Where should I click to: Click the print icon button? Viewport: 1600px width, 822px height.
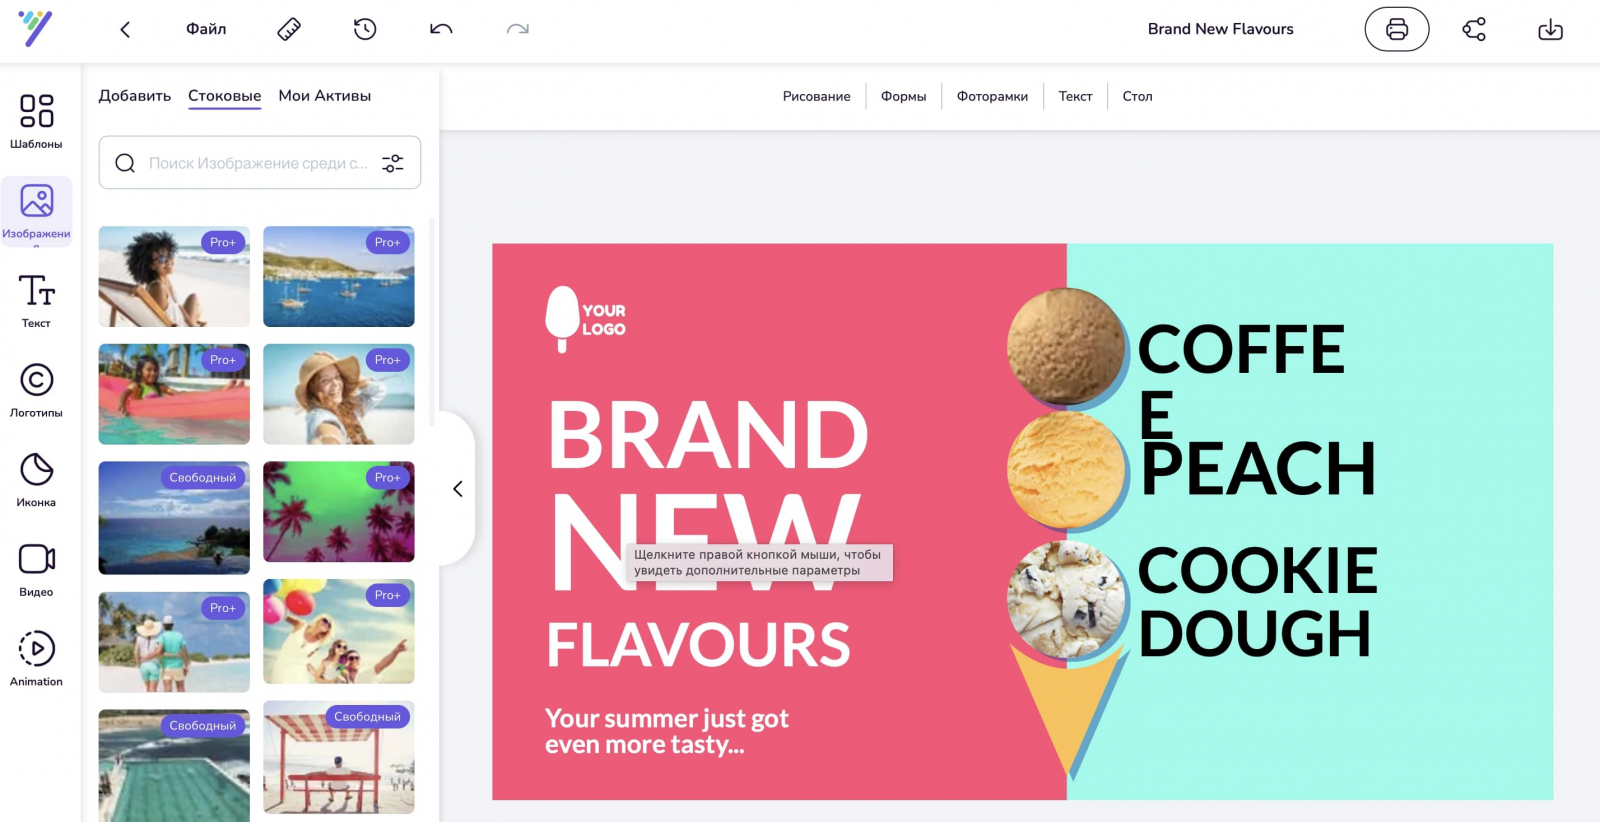[1397, 29]
